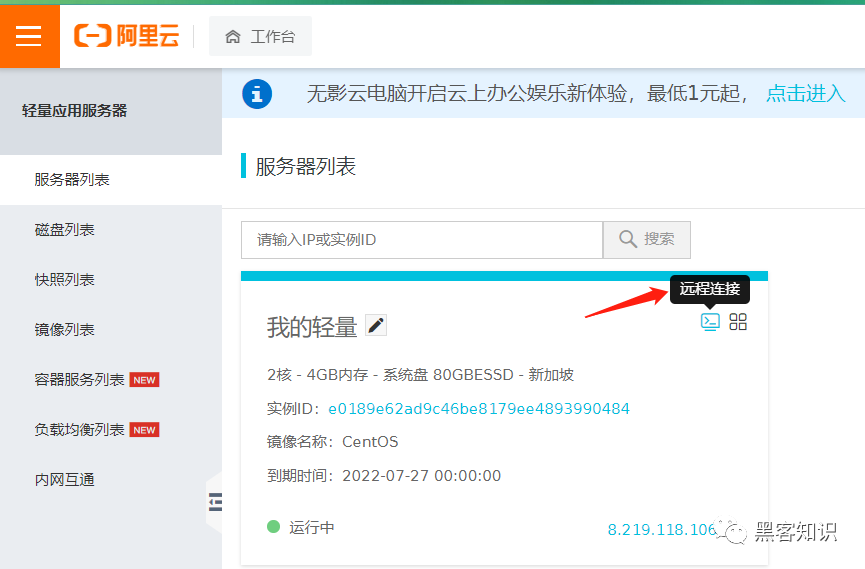The width and height of the screenshot is (865, 569).
Task: Open remote connection terminal icon
Action: coord(710,322)
